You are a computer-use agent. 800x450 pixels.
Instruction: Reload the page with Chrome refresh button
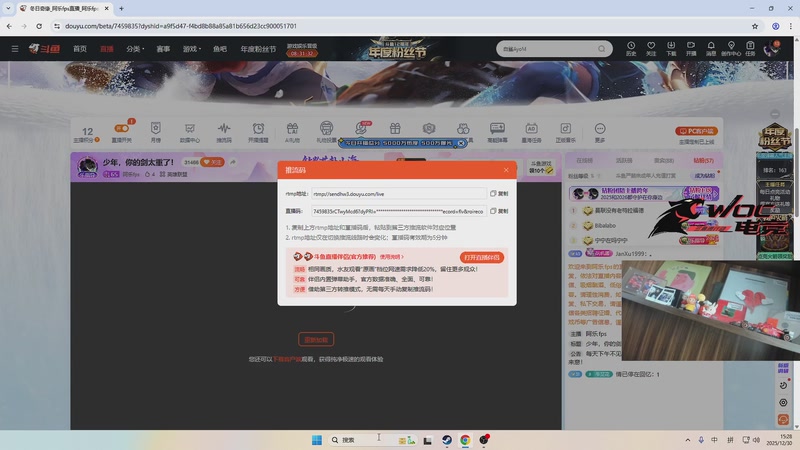point(39,26)
